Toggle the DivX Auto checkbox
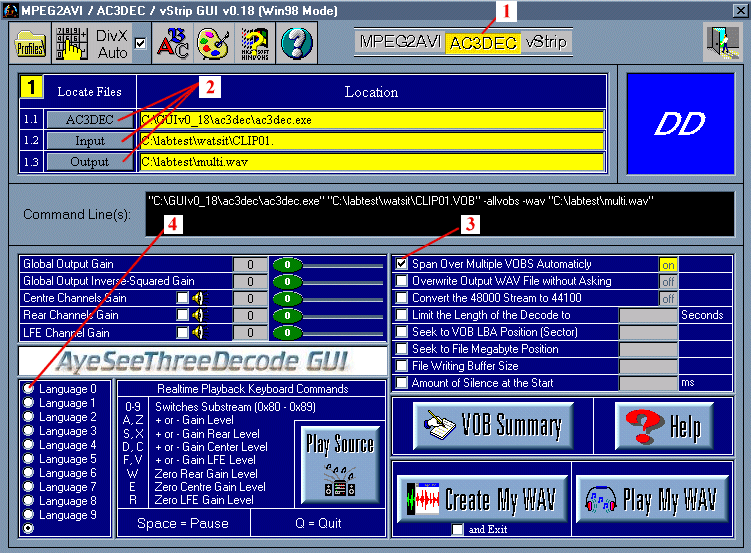This screenshot has height=553, width=751. point(140,44)
